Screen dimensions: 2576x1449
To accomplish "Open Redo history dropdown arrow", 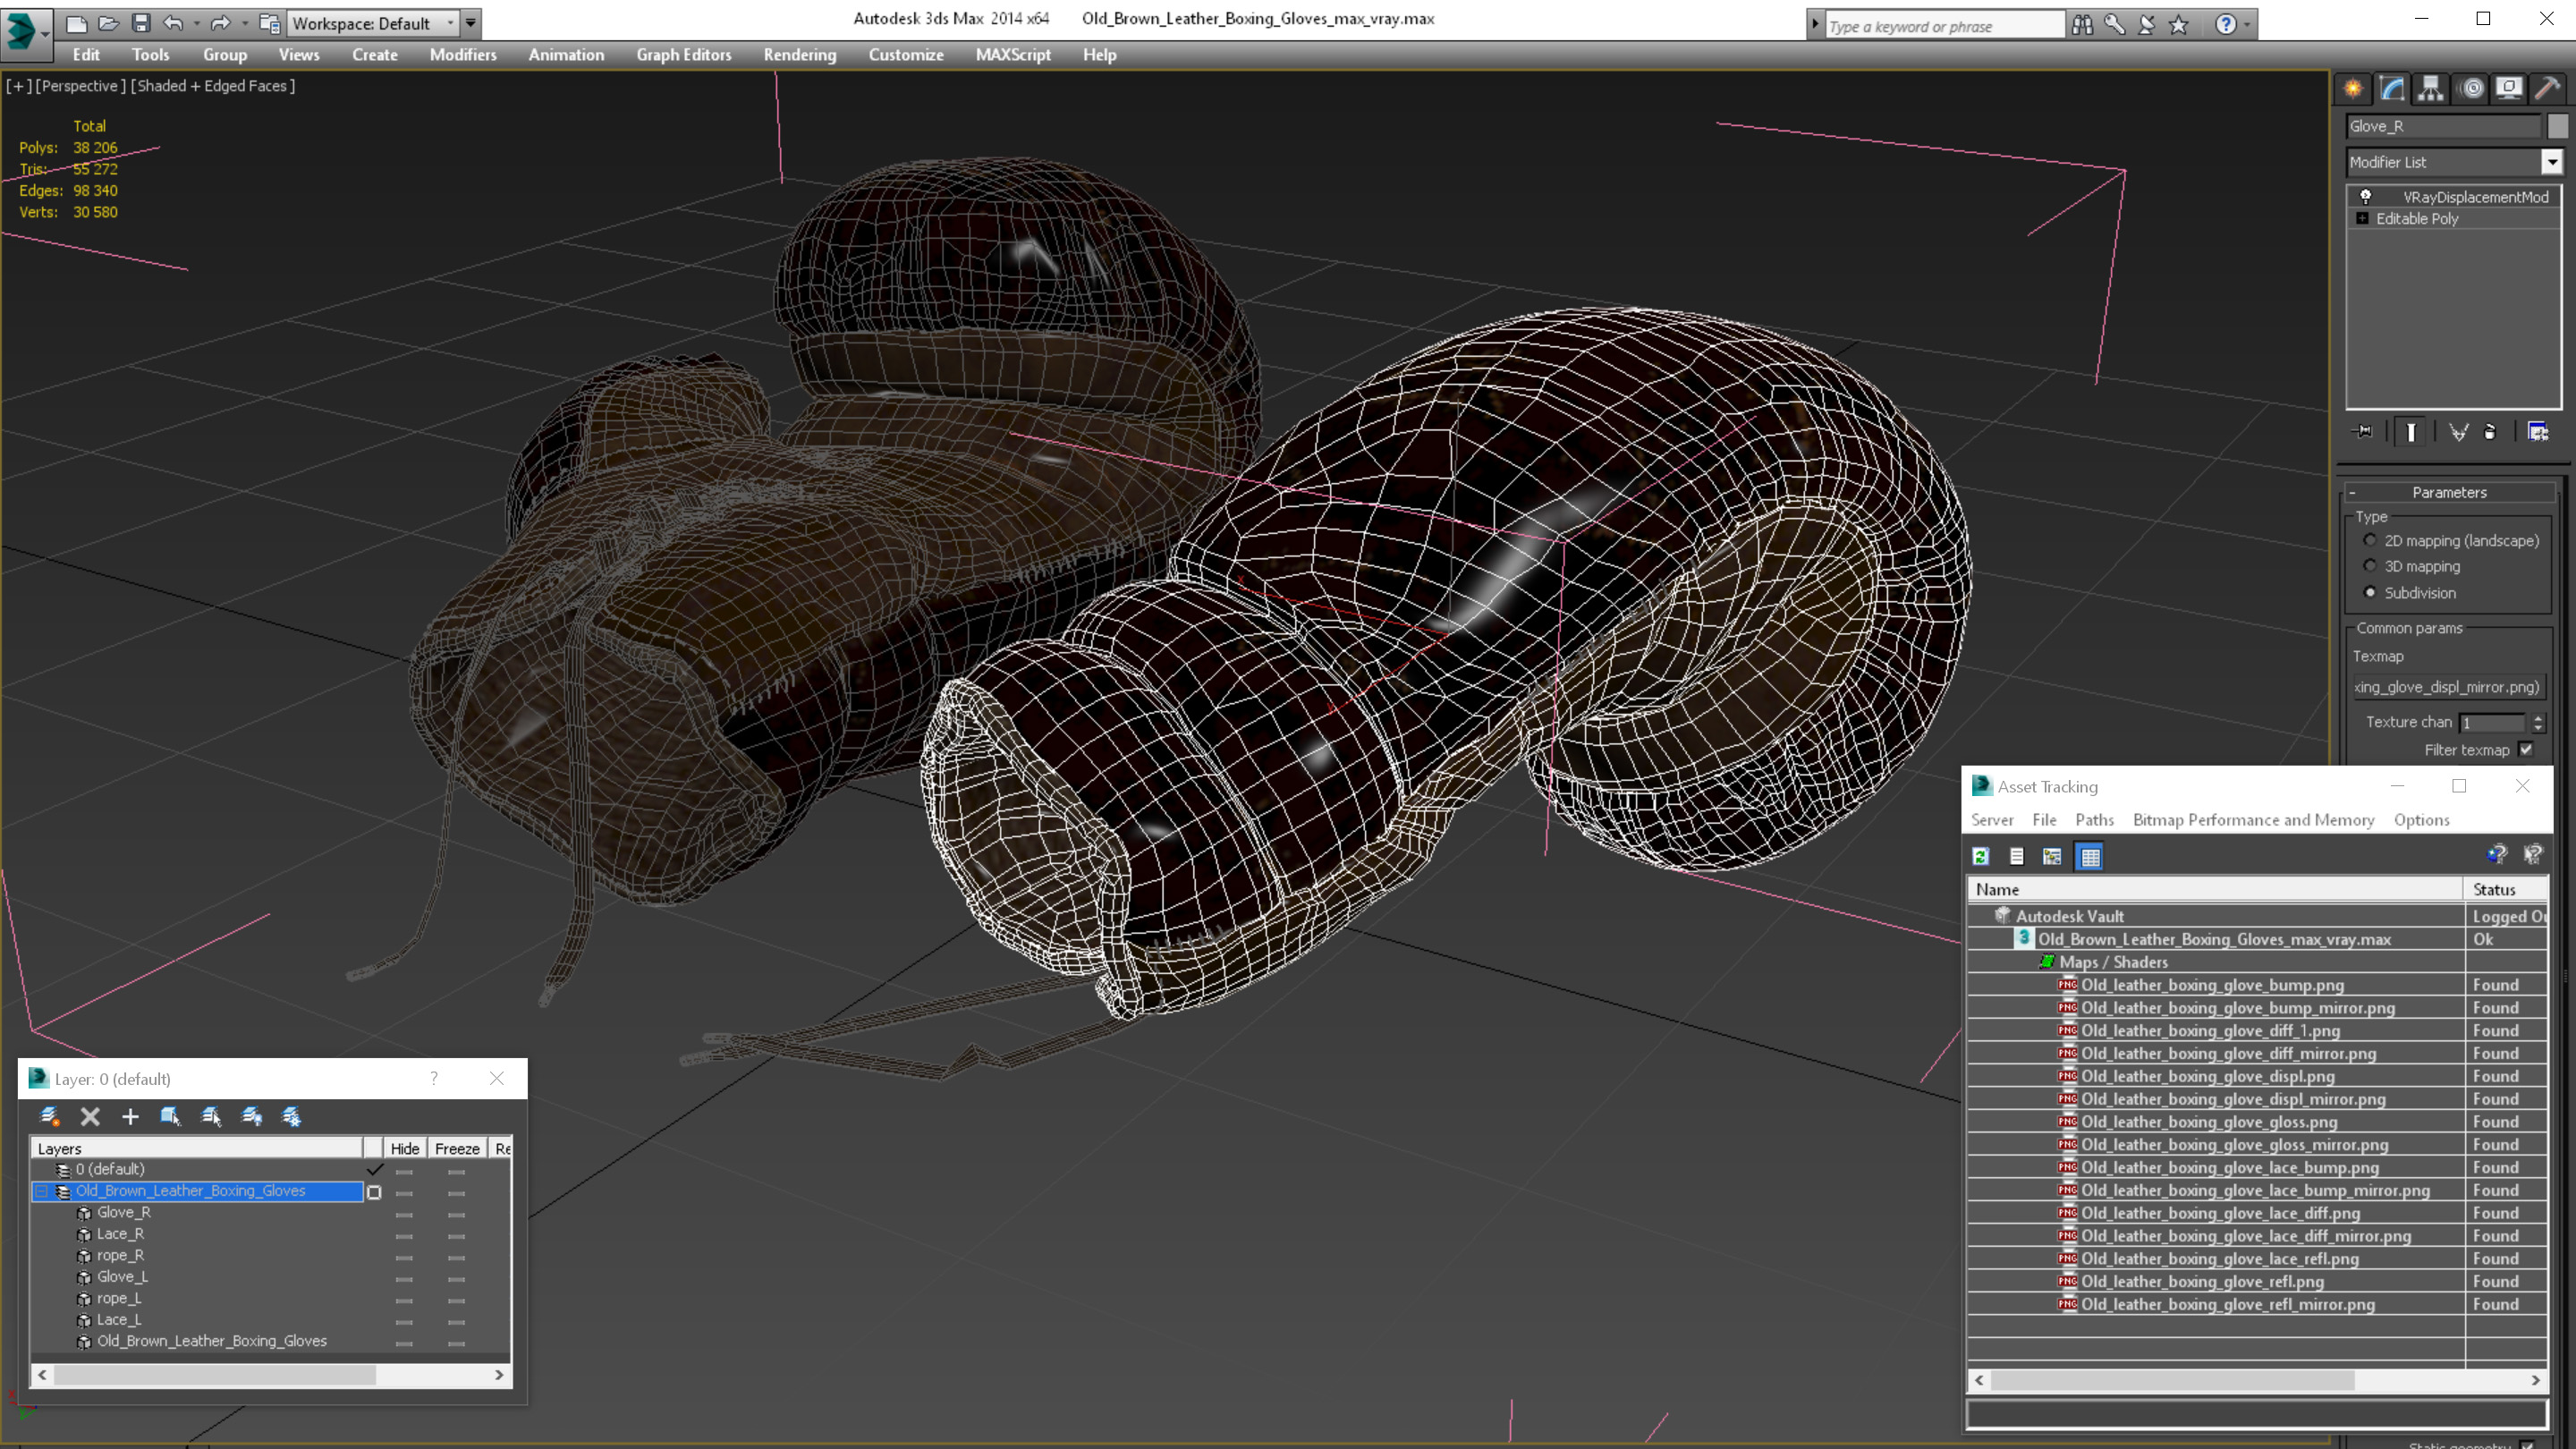I will tap(244, 23).
